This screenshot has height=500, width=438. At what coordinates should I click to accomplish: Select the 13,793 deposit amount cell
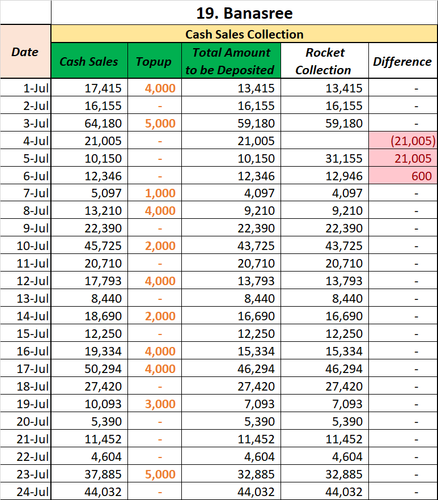click(x=231, y=281)
